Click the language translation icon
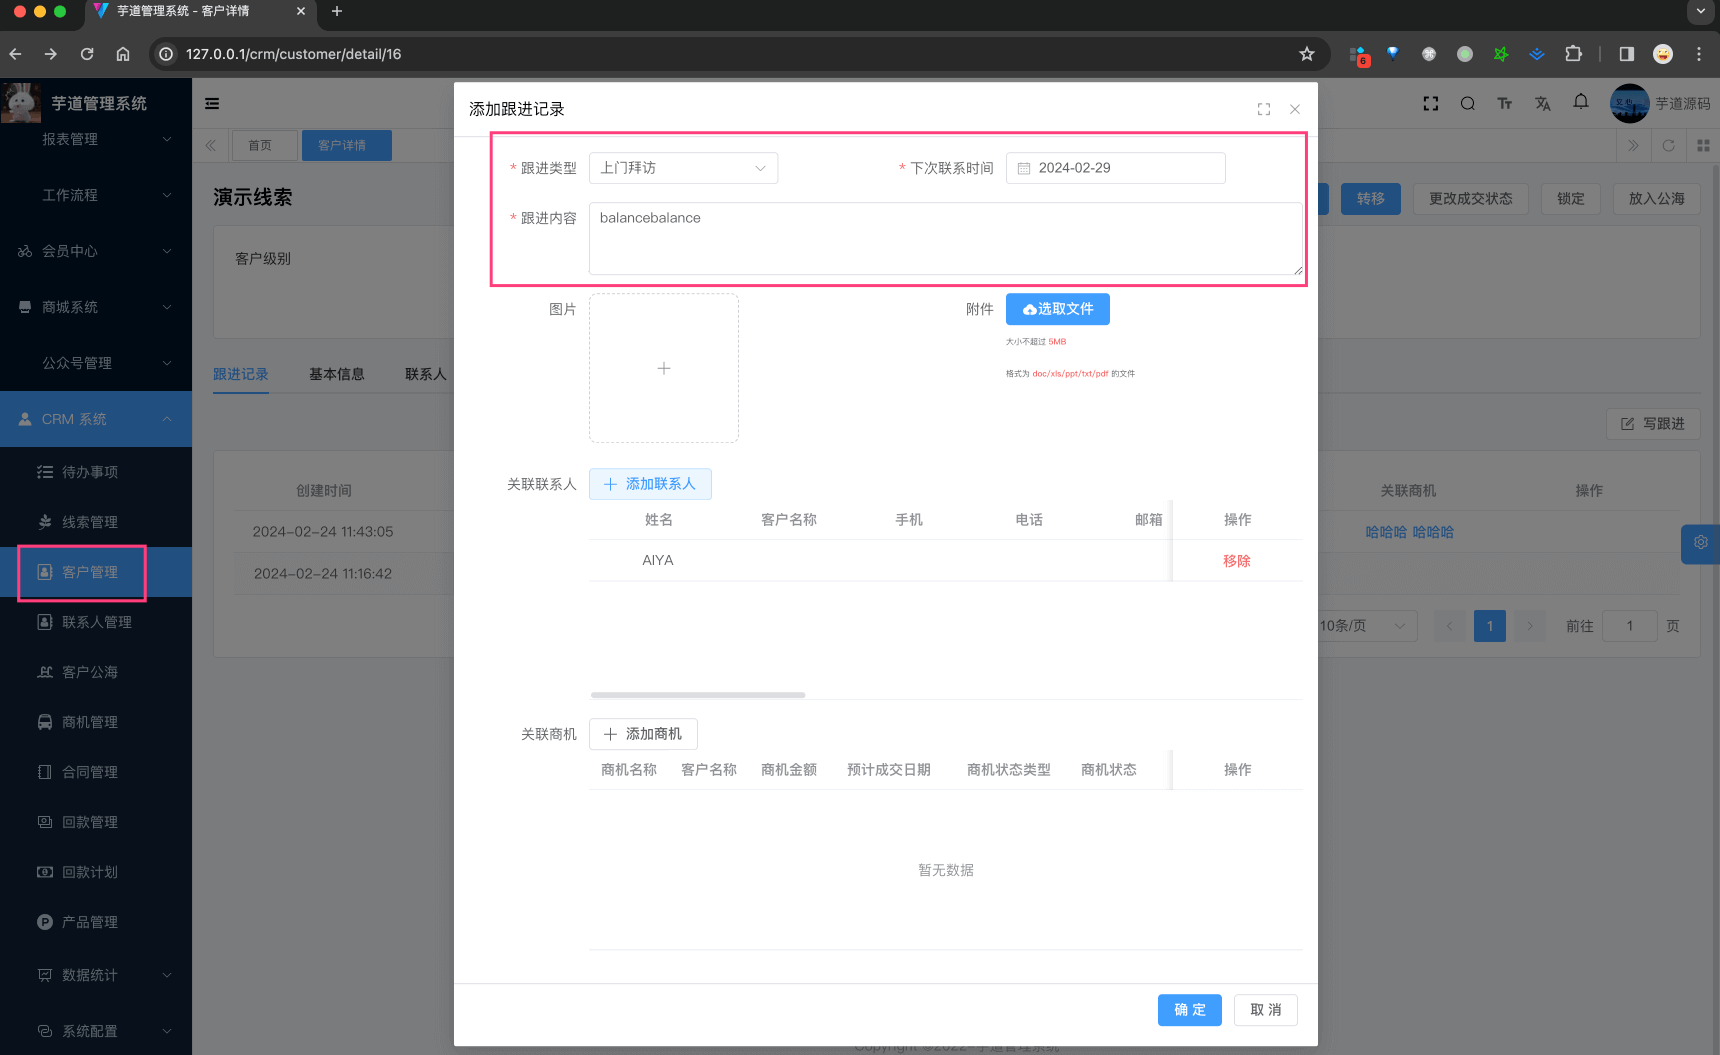 pos(1542,103)
